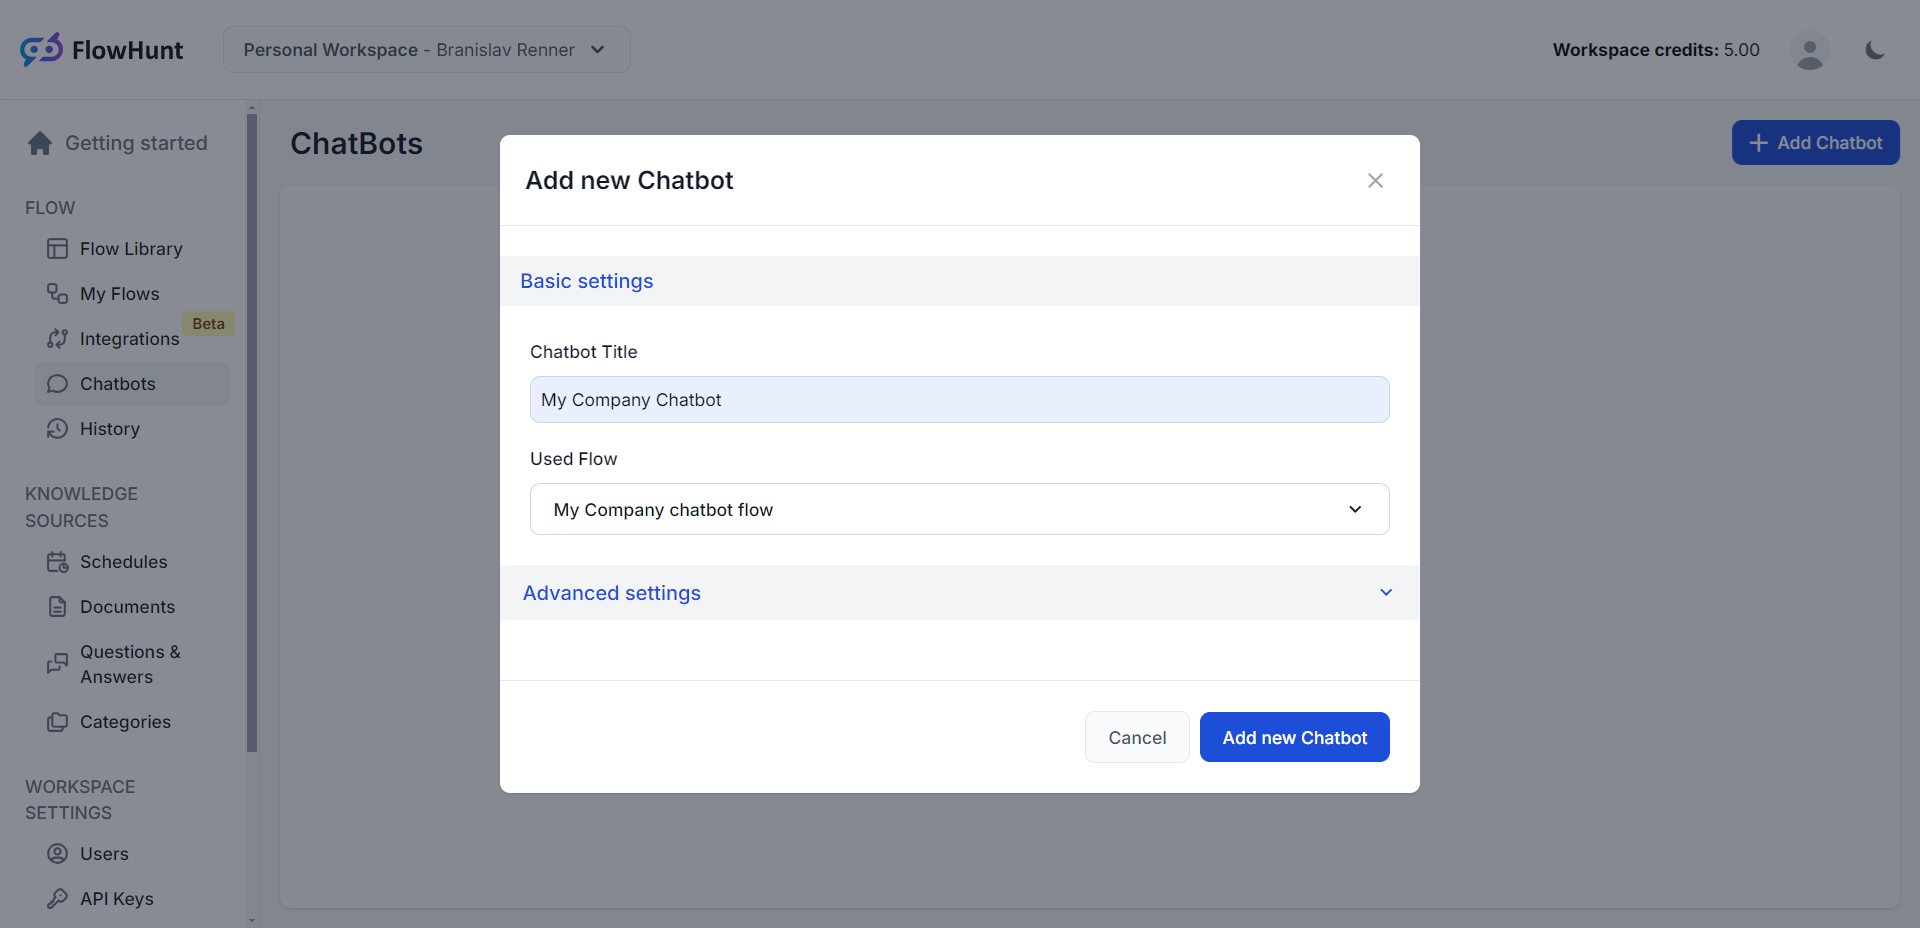Click the Getting started home icon
Screen dimensions: 1920x928
click(40, 144)
